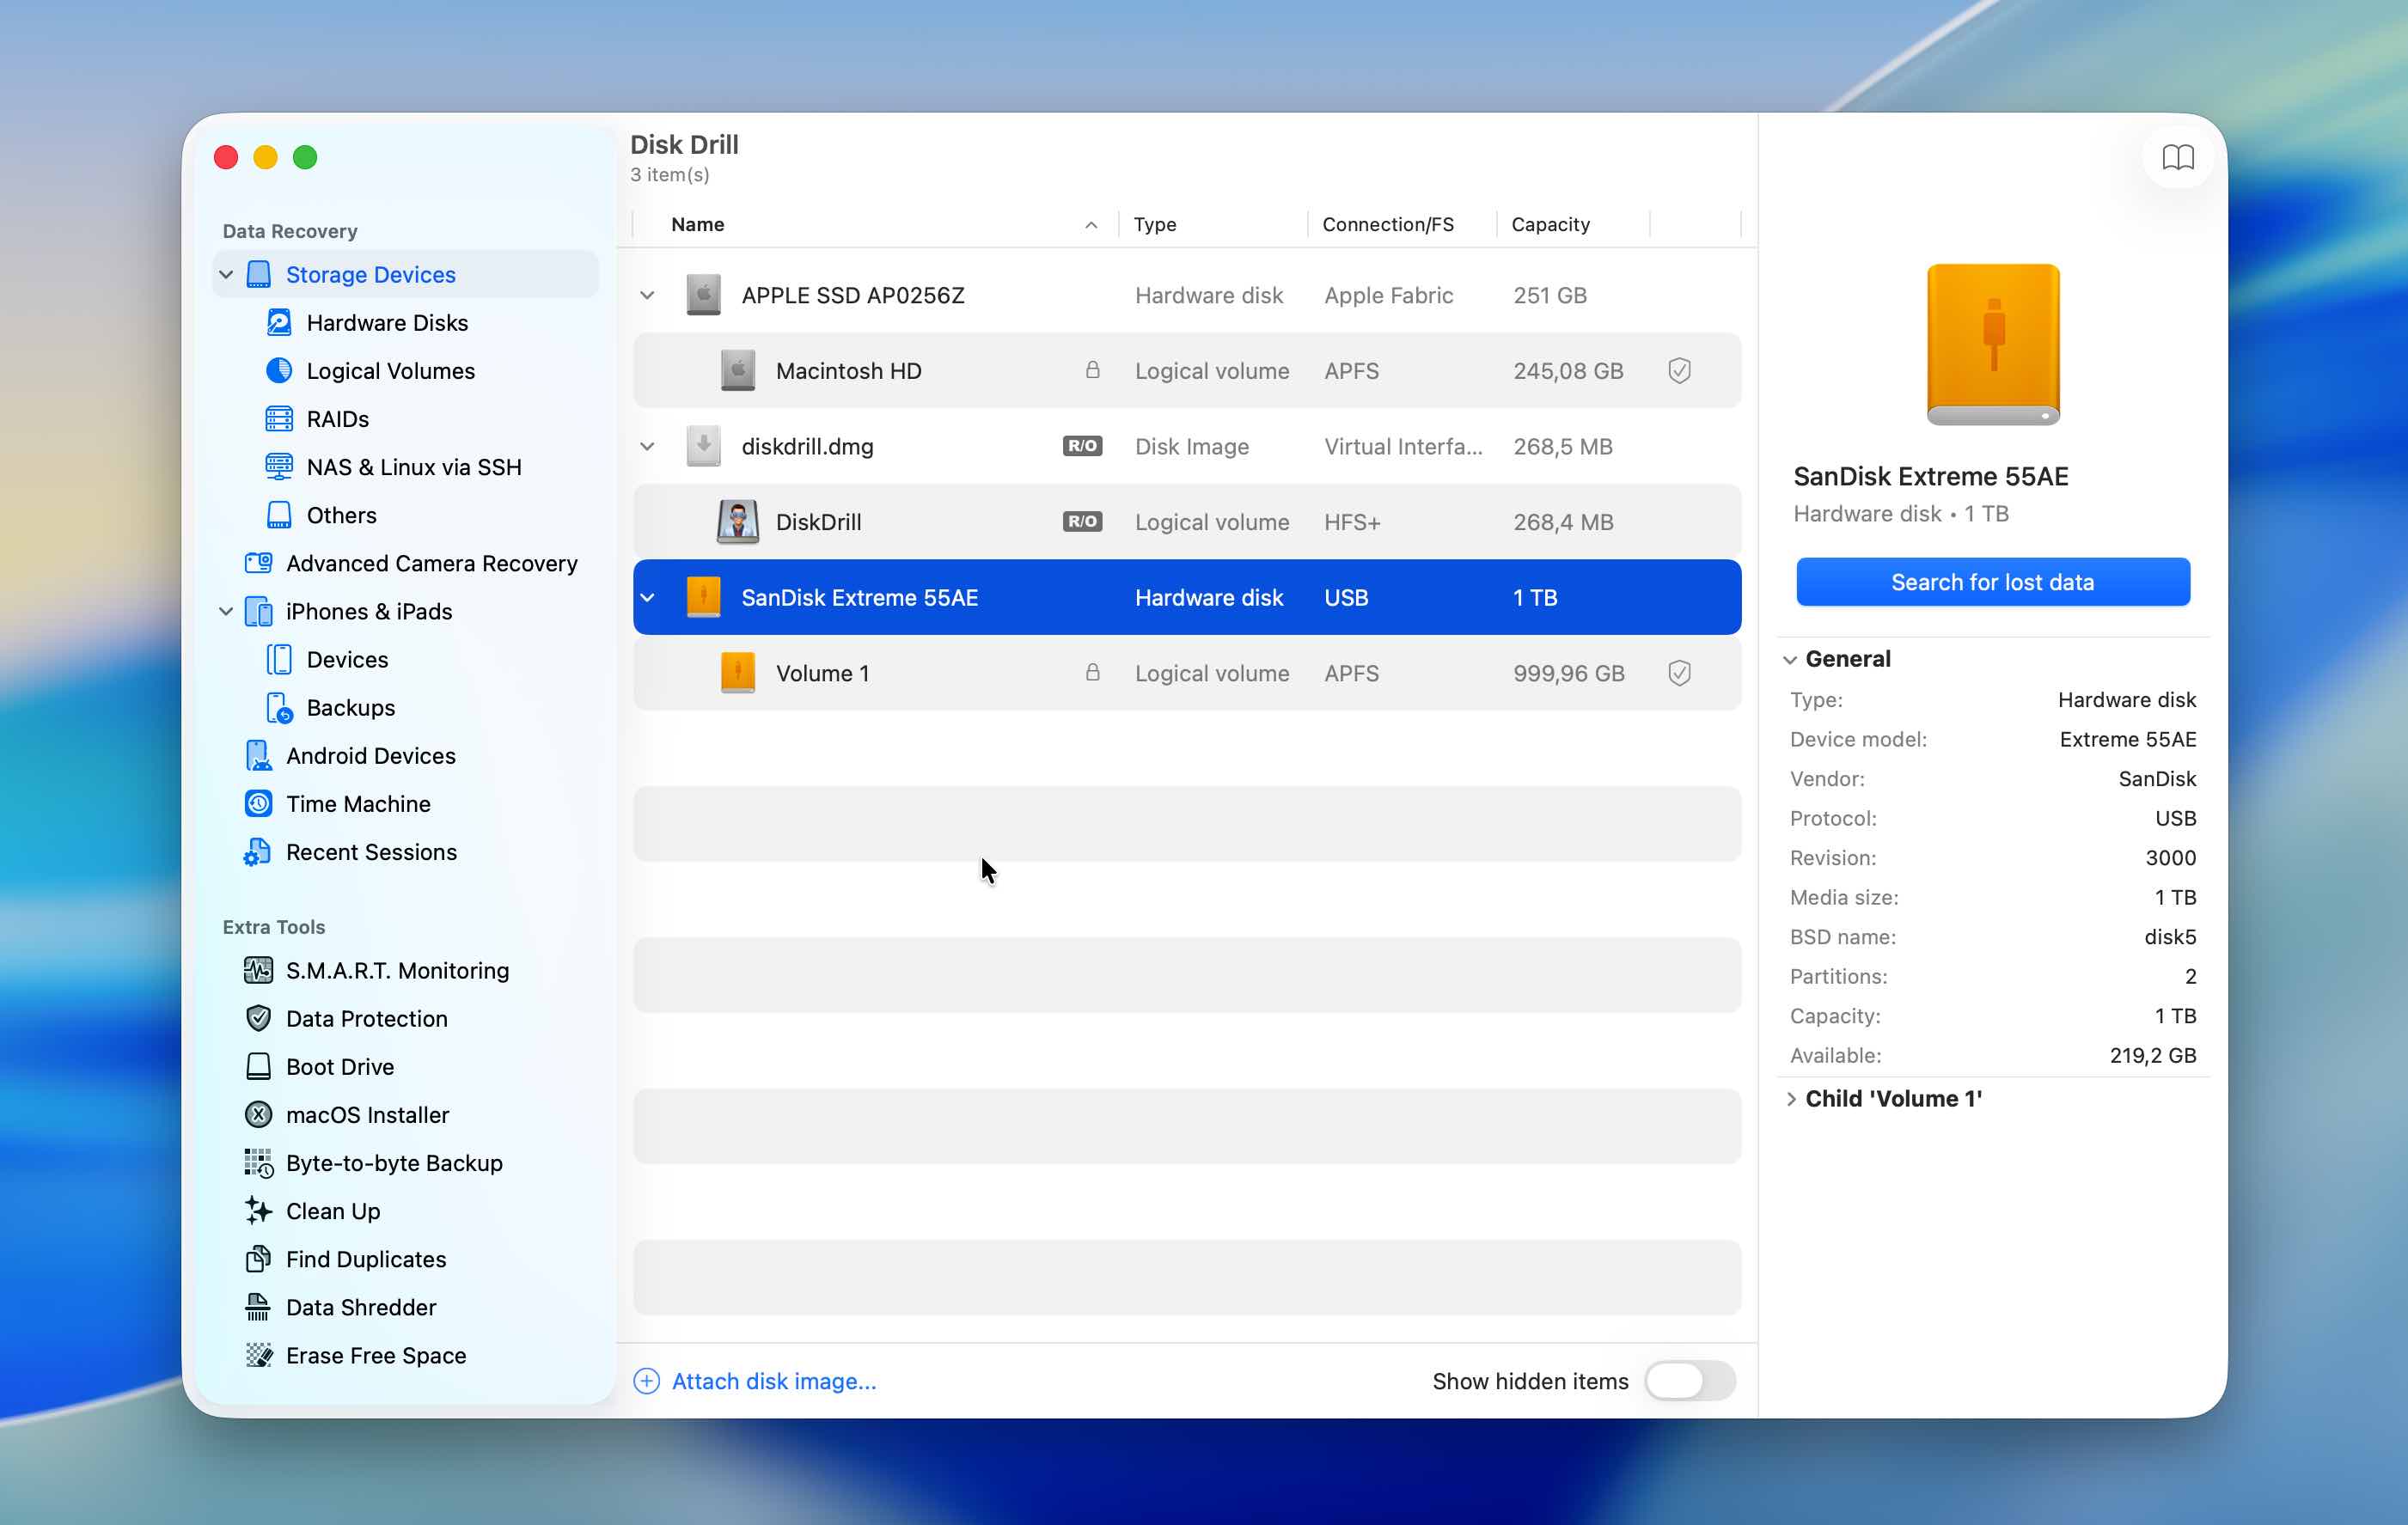The width and height of the screenshot is (2408, 1525).
Task: Expand the Child 'Volume 1' section
Action: click(1790, 1098)
